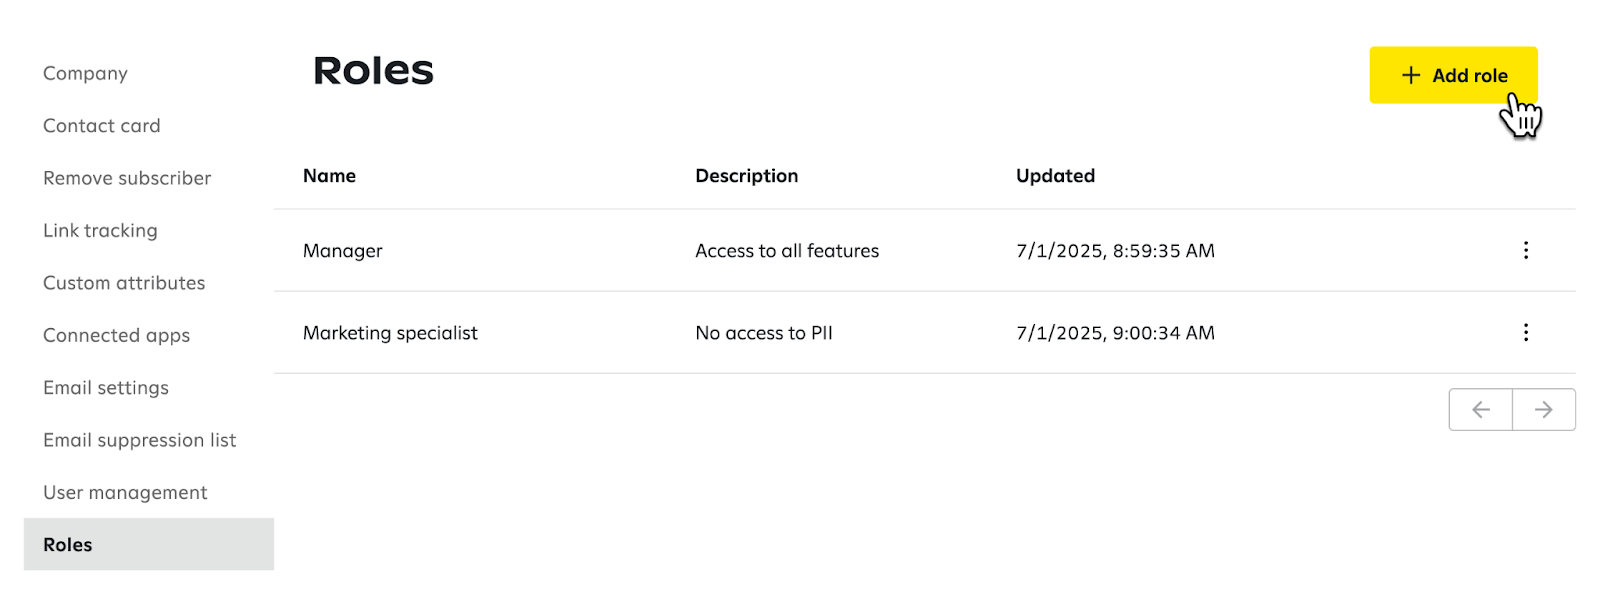
Task: Navigate to Custom attributes
Action: pyautogui.click(x=124, y=283)
